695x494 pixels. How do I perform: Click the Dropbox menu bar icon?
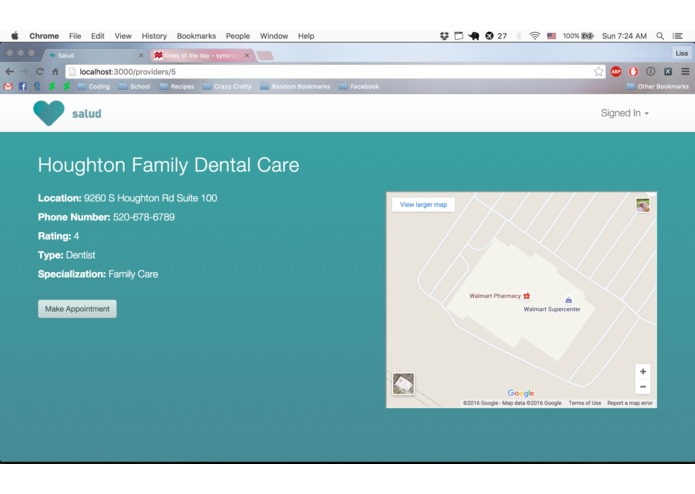click(444, 36)
